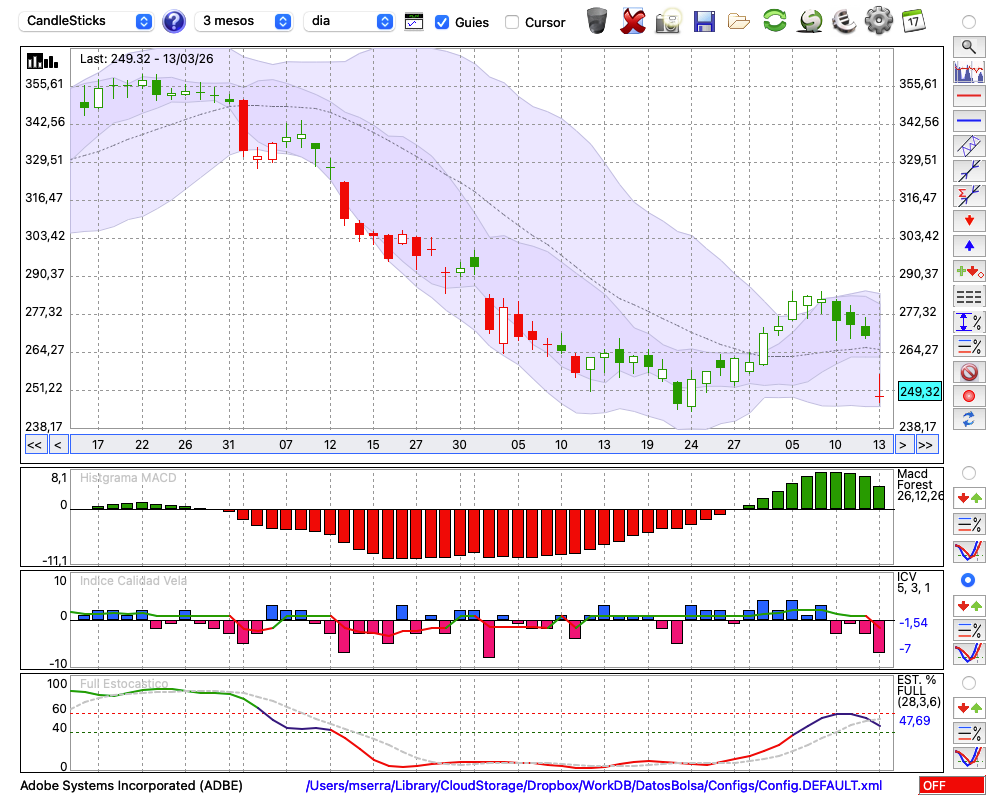
Task: Select the magnifying glass zoom tool
Action: coord(969,47)
